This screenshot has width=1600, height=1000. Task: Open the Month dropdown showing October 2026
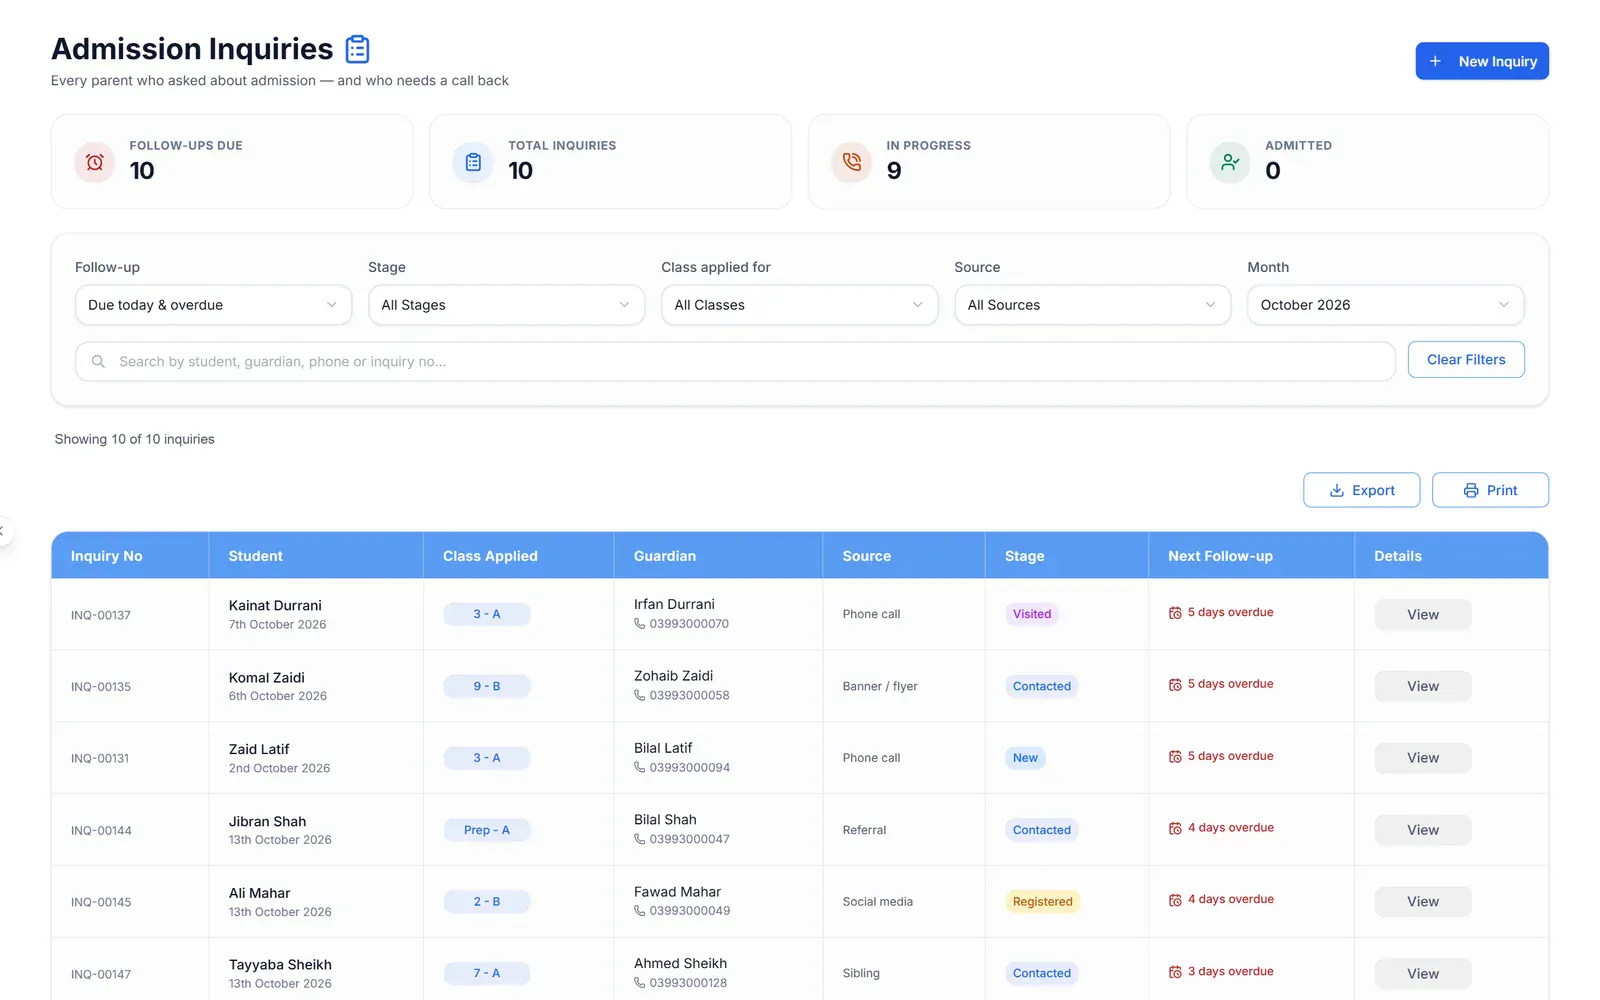pos(1385,305)
